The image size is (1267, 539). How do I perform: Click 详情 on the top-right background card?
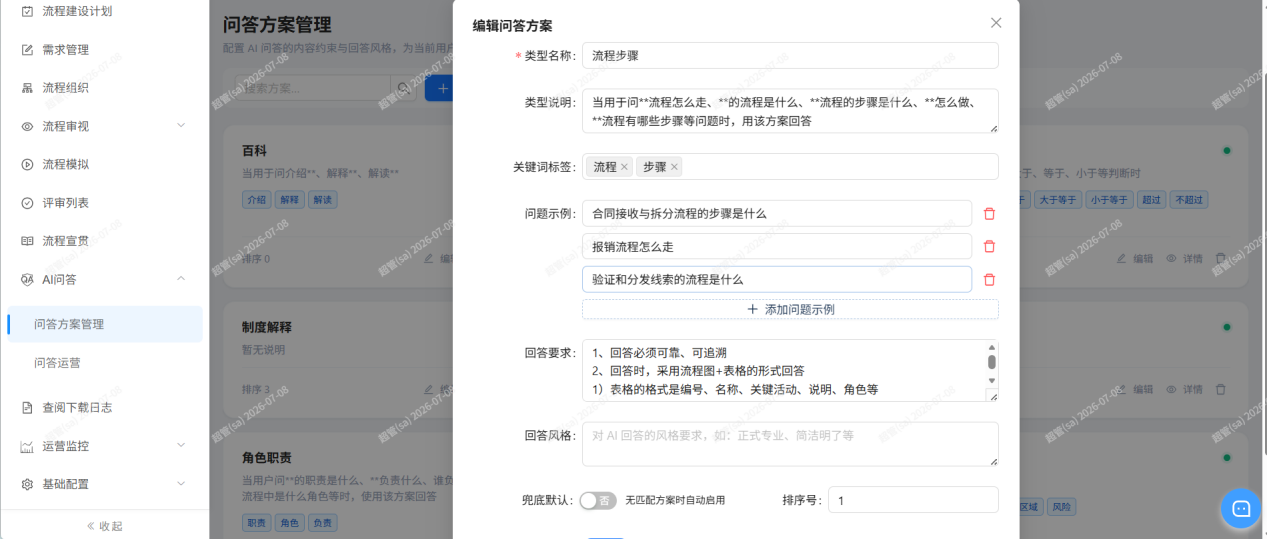[x=1184, y=258]
